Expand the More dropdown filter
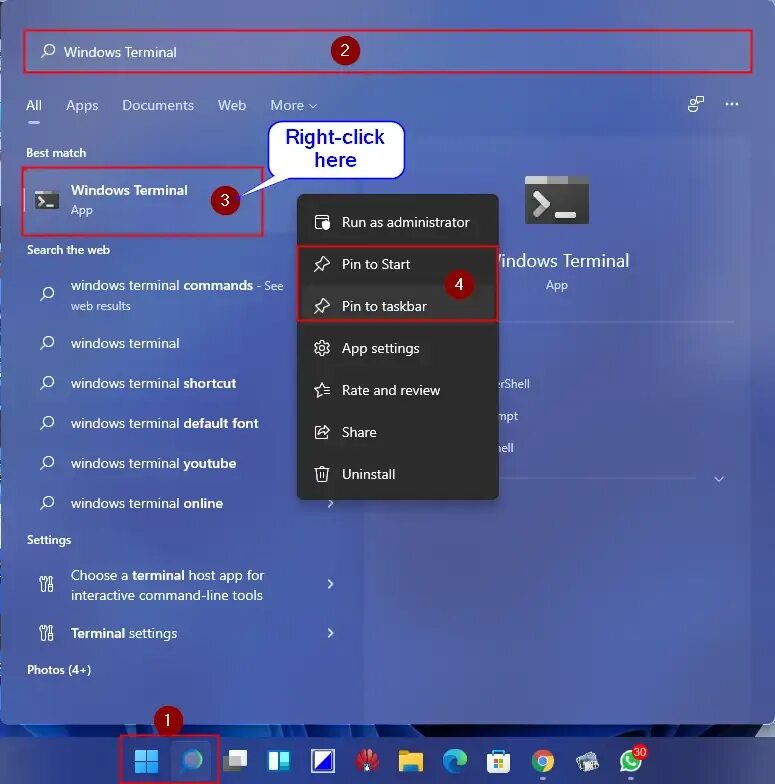The width and height of the screenshot is (775, 784). (294, 105)
